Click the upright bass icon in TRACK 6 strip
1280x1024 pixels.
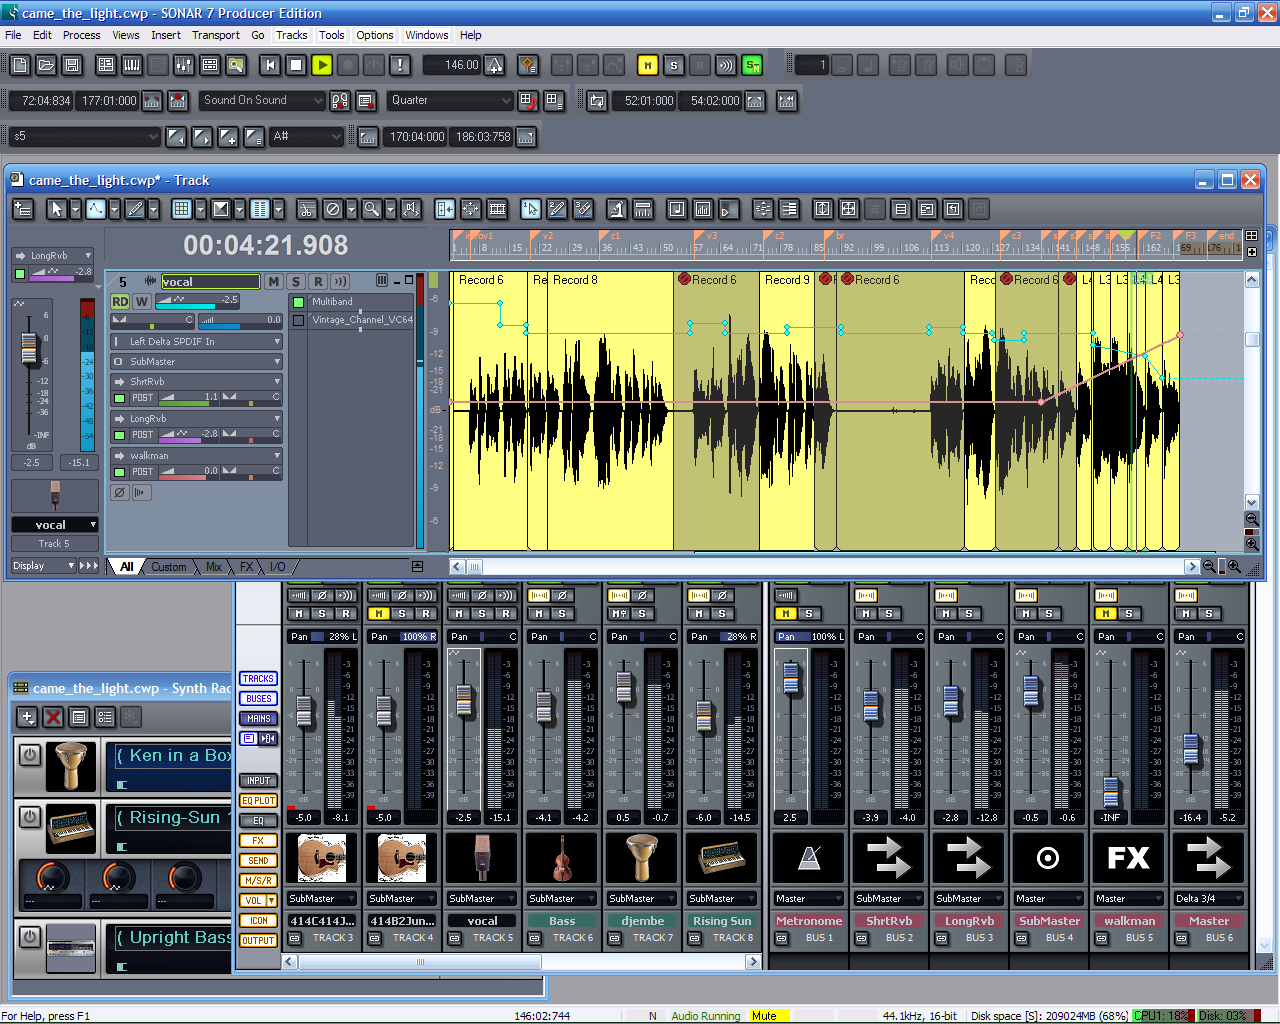click(562, 858)
